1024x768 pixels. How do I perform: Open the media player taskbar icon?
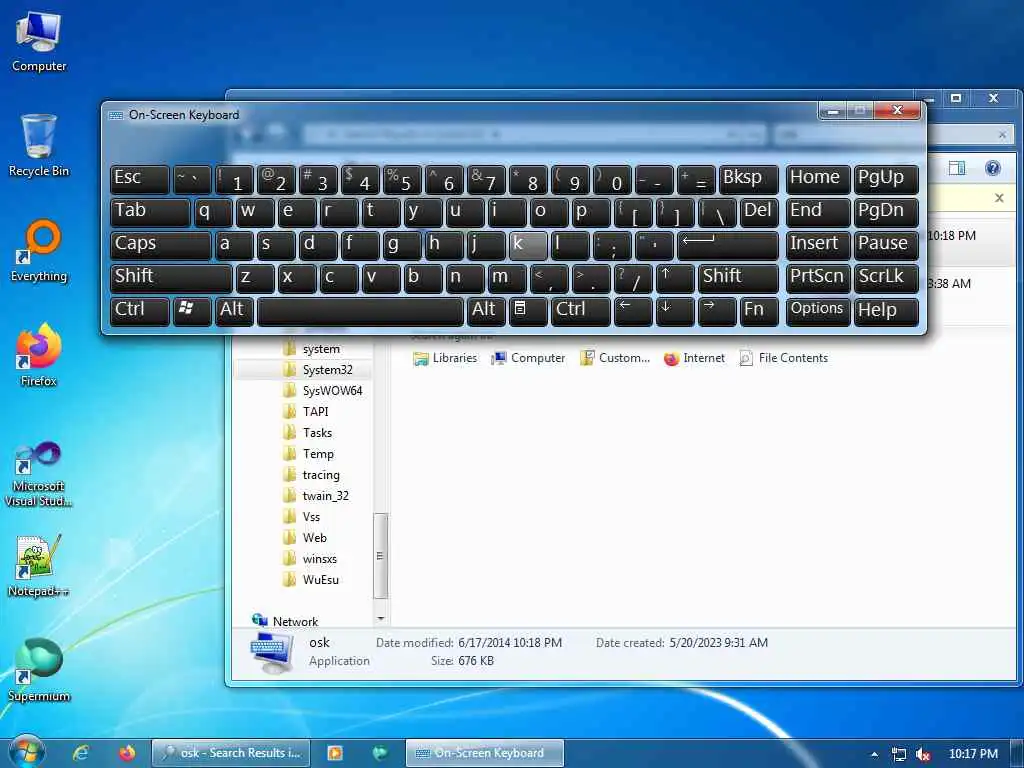tap(335, 753)
